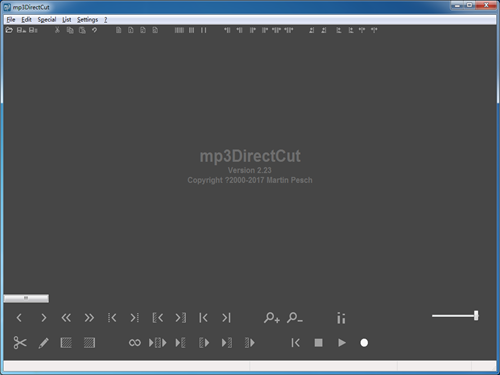Toggle the loop play infinity icon
Screen dimensions: 500x375
coord(135,343)
